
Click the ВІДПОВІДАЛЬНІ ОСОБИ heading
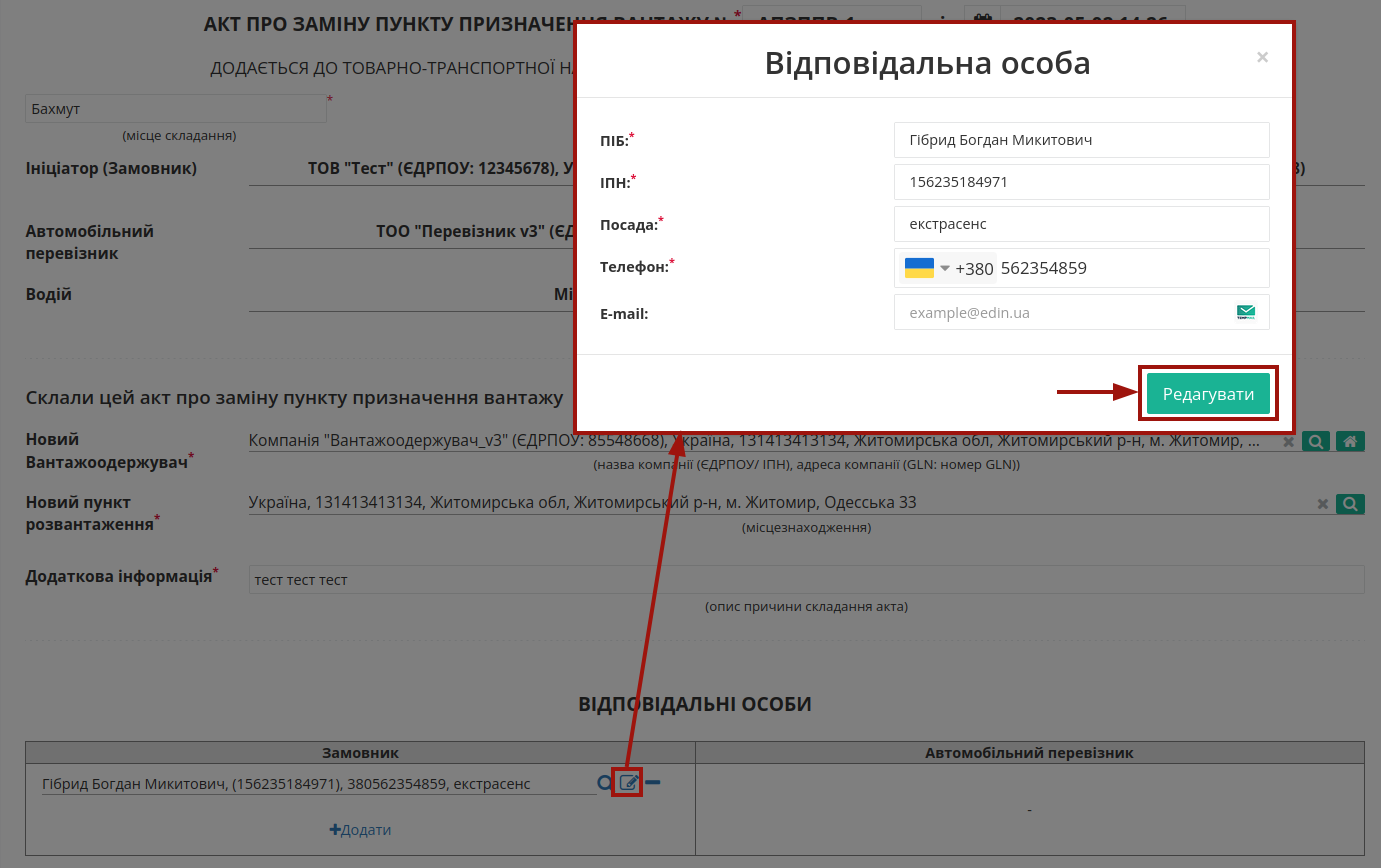(x=695, y=704)
